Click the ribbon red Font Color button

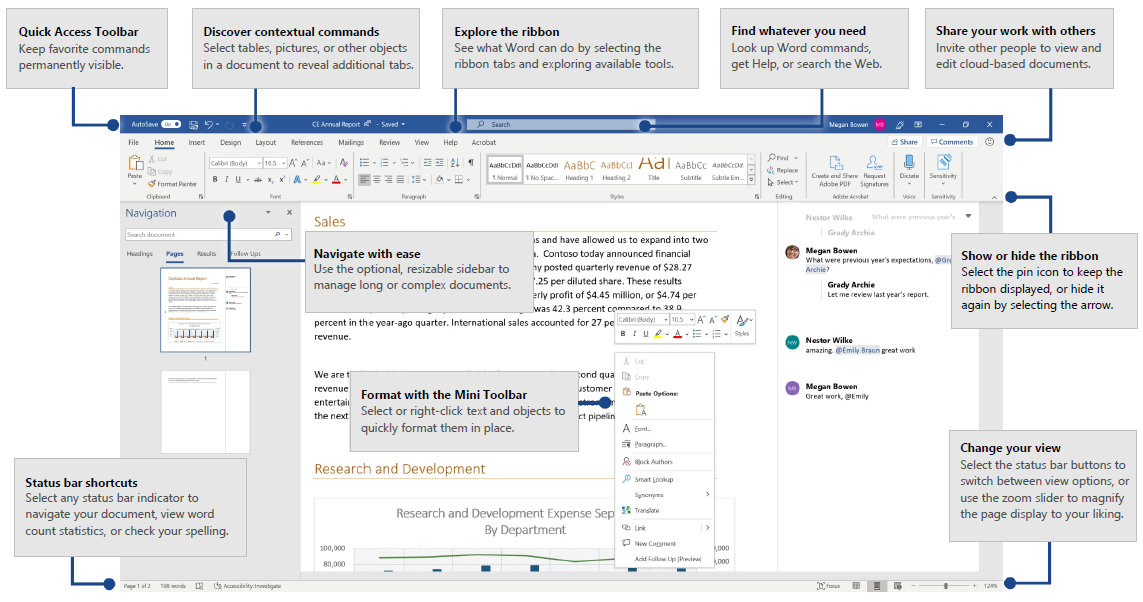pos(336,179)
